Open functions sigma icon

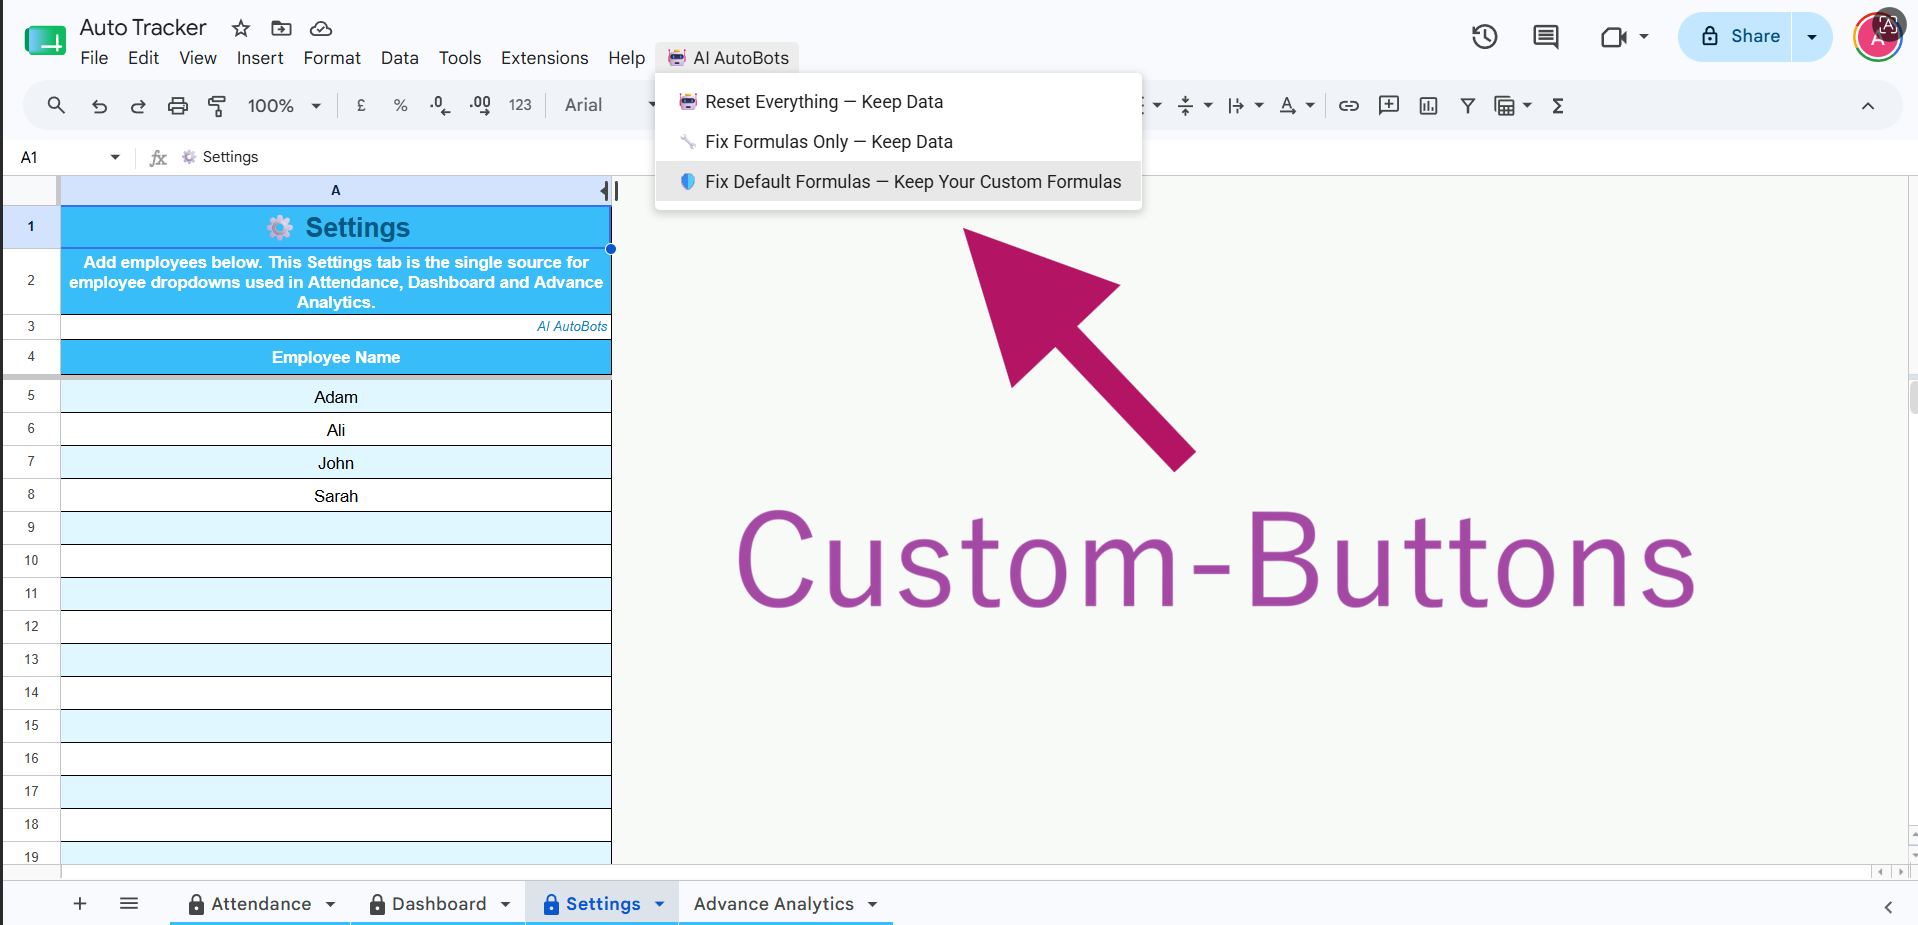point(1557,105)
